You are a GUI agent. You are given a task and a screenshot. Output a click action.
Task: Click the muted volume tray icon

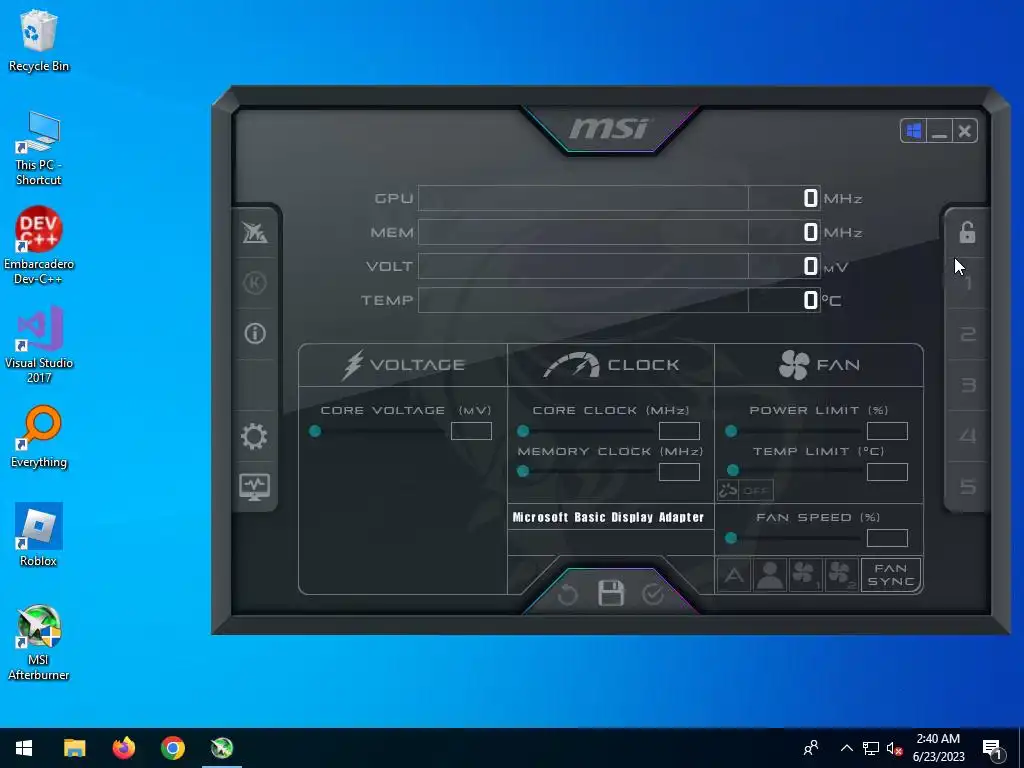pos(895,748)
